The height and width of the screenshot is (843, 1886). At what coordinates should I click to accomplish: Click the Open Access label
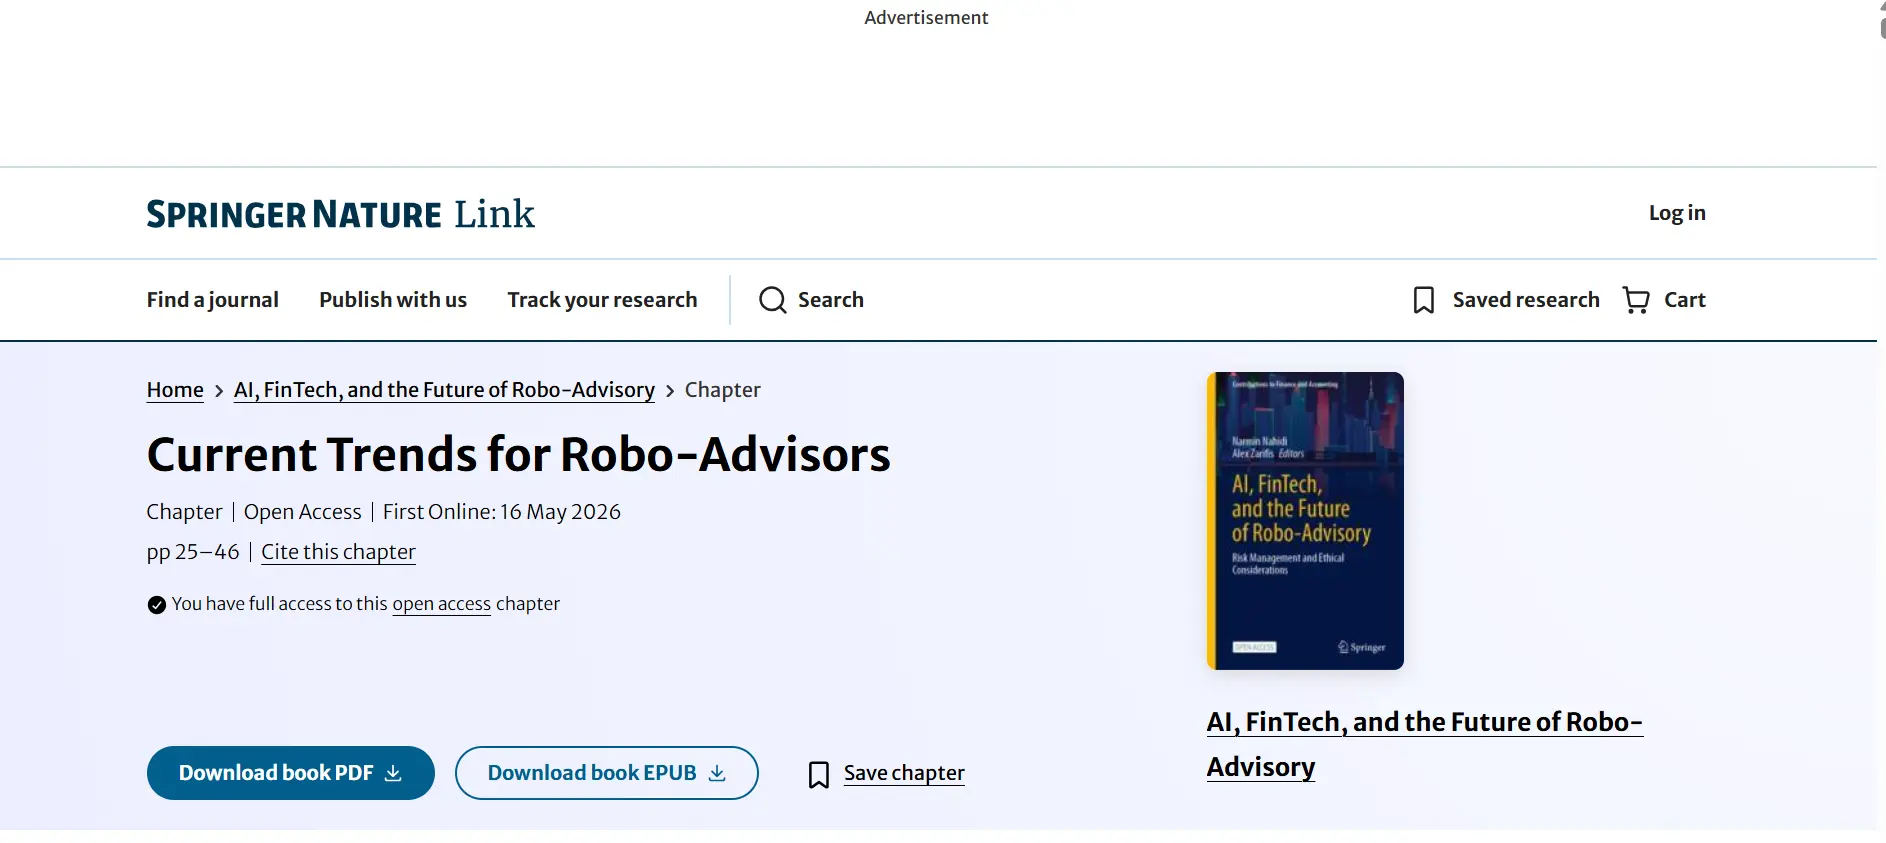(x=302, y=512)
